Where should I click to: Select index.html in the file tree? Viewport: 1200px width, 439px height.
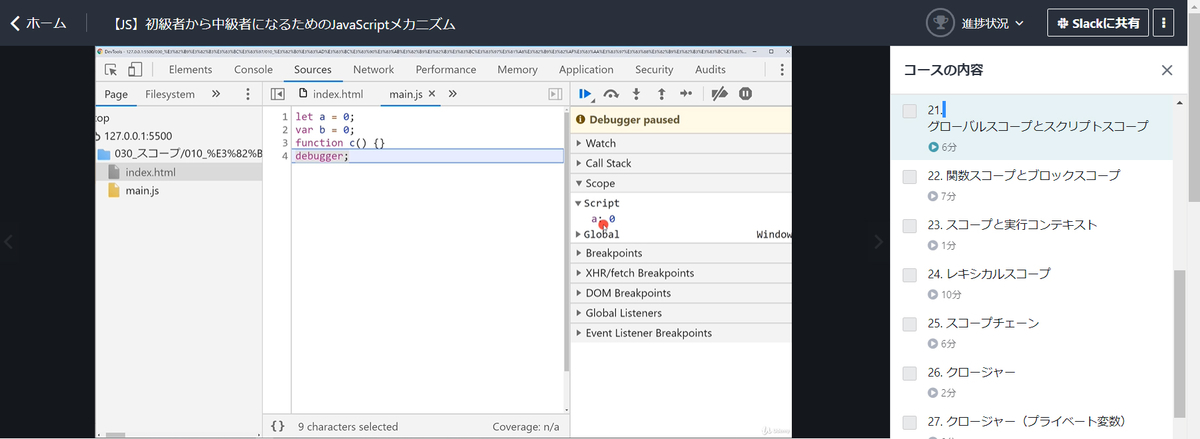coord(150,173)
